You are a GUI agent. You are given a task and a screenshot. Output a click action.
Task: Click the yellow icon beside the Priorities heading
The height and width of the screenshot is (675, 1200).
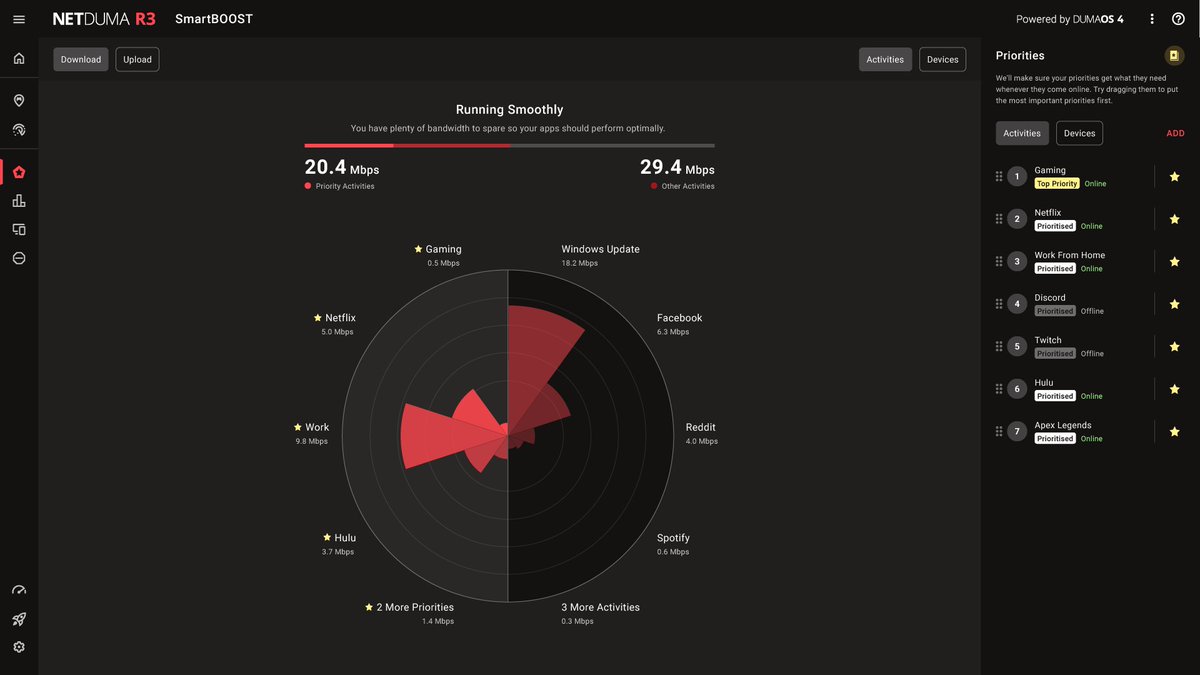tap(1174, 55)
